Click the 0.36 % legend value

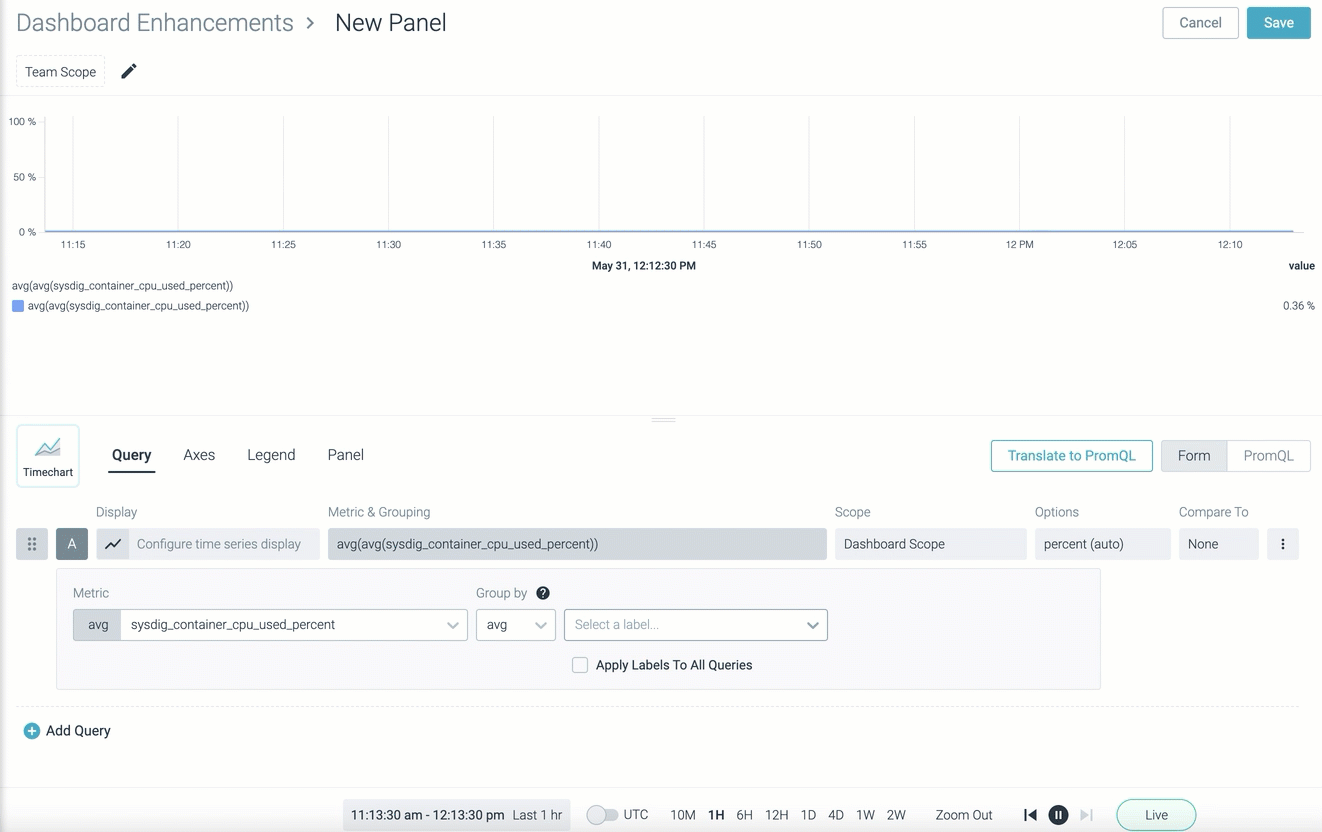click(1299, 306)
